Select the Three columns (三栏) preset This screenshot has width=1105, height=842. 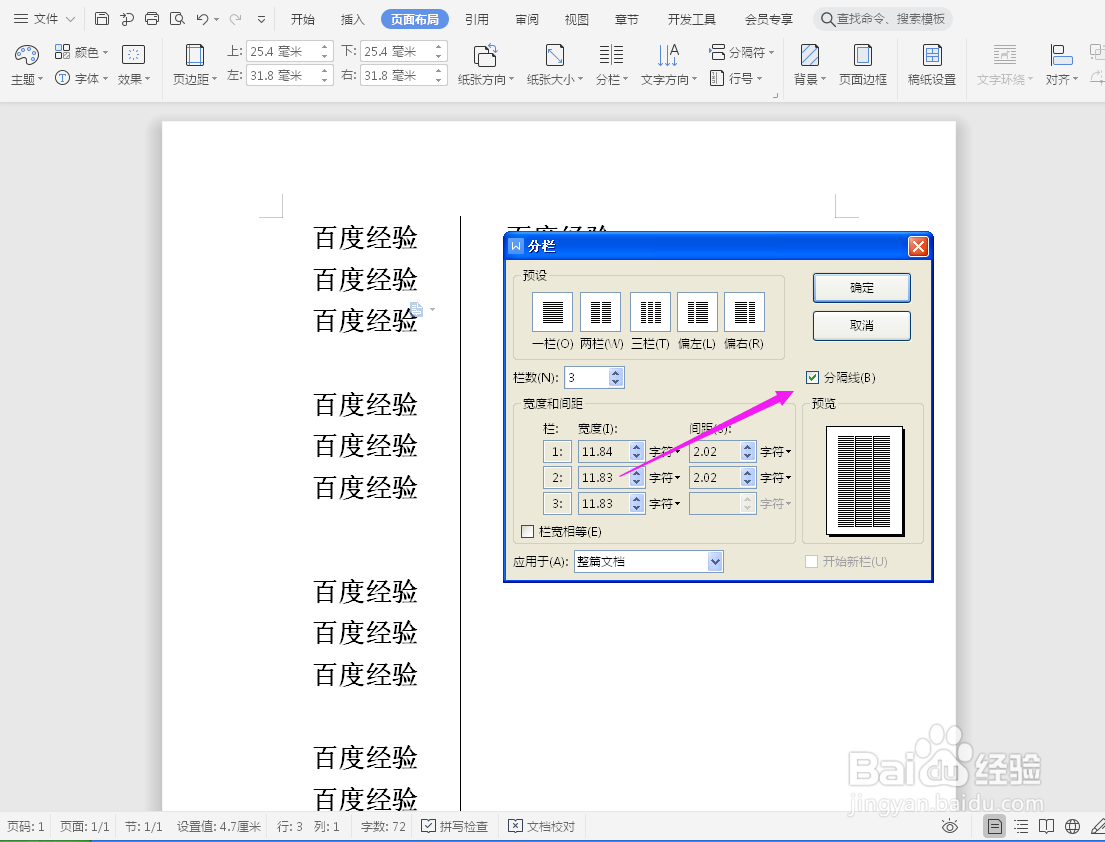tap(650, 312)
